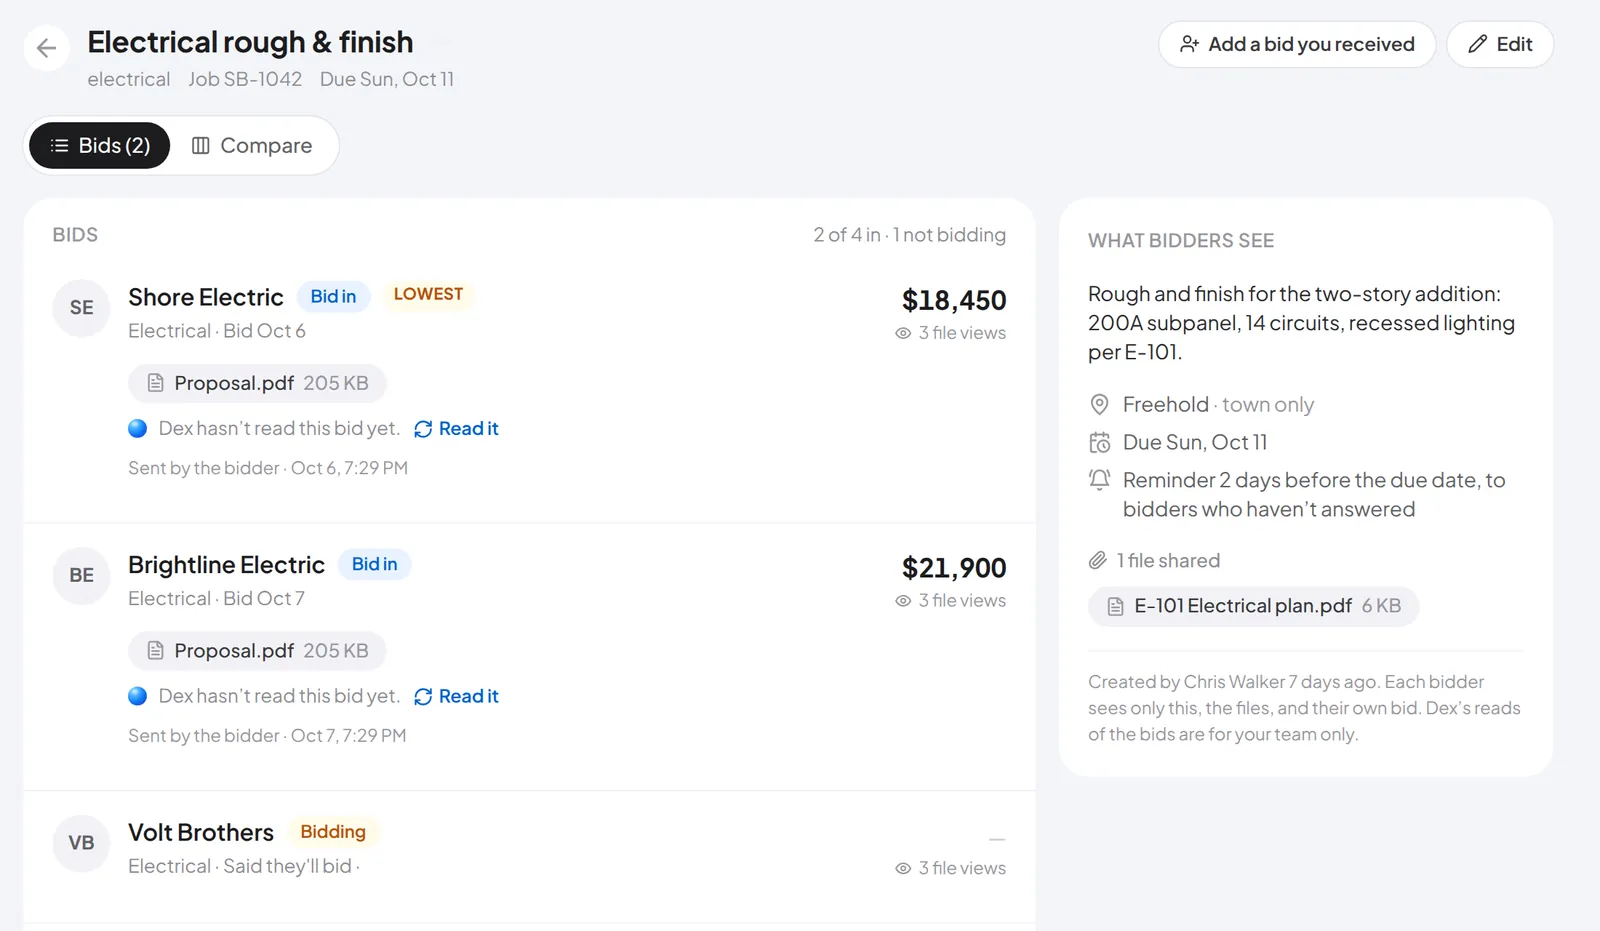Click the Electrical rough & finish title

pyautogui.click(x=250, y=42)
